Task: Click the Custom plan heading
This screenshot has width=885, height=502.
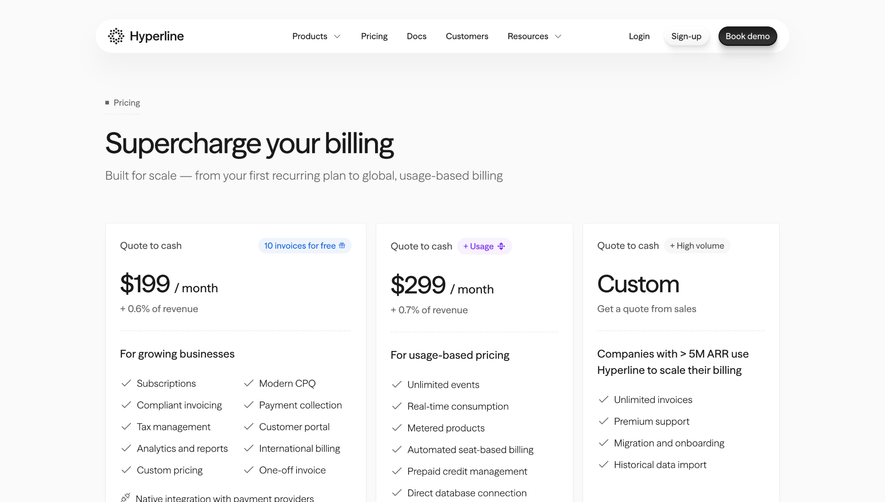Action: [638, 283]
